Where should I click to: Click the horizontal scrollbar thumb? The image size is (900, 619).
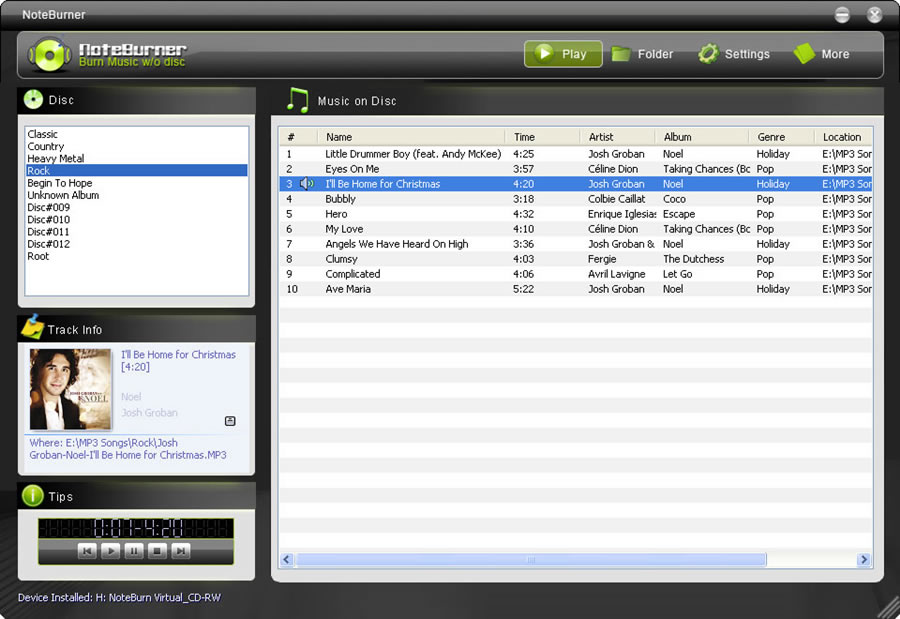point(531,559)
